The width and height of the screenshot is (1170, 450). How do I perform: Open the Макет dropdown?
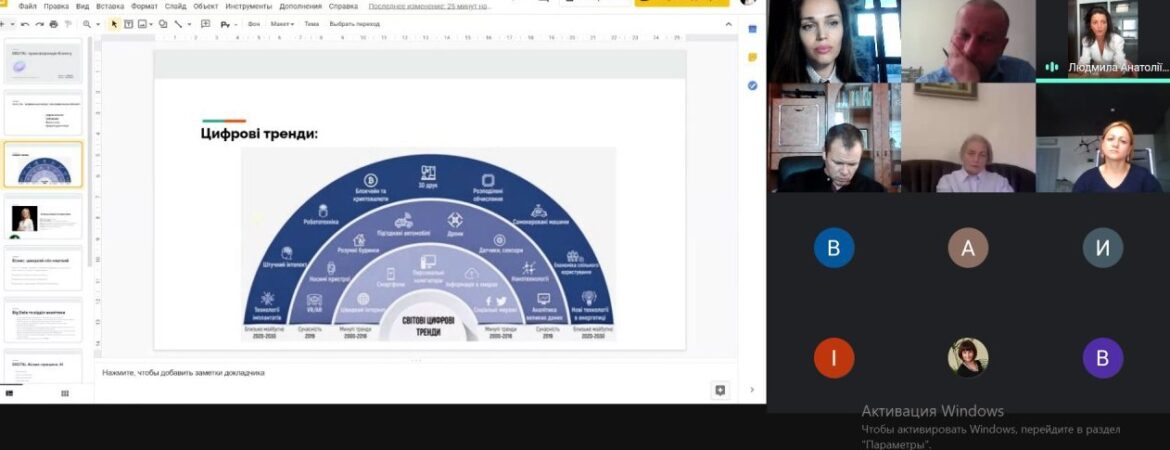[x=282, y=24]
